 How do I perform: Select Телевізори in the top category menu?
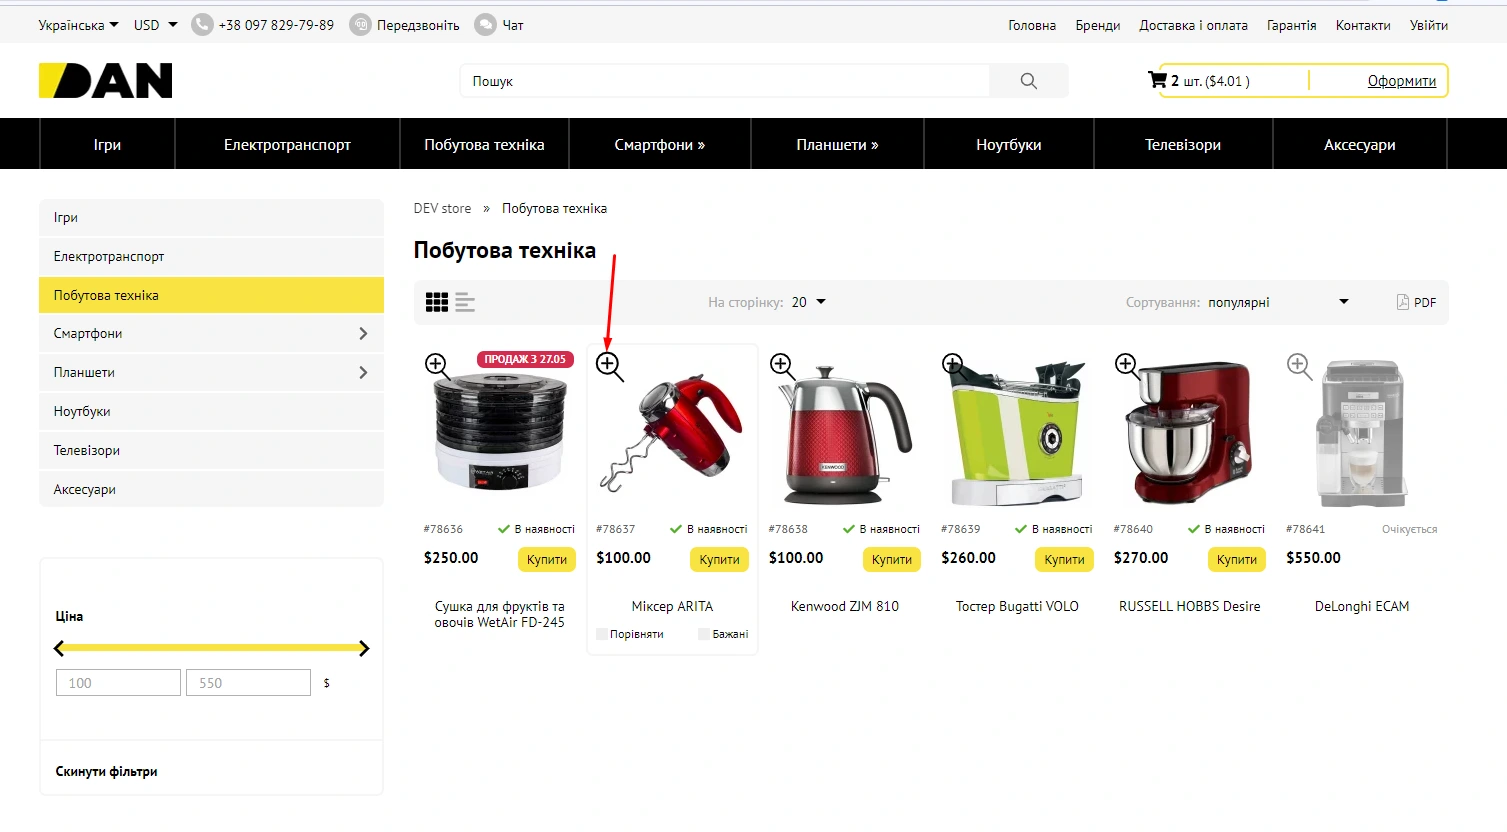pyautogui.click(x=1182, y=144)
